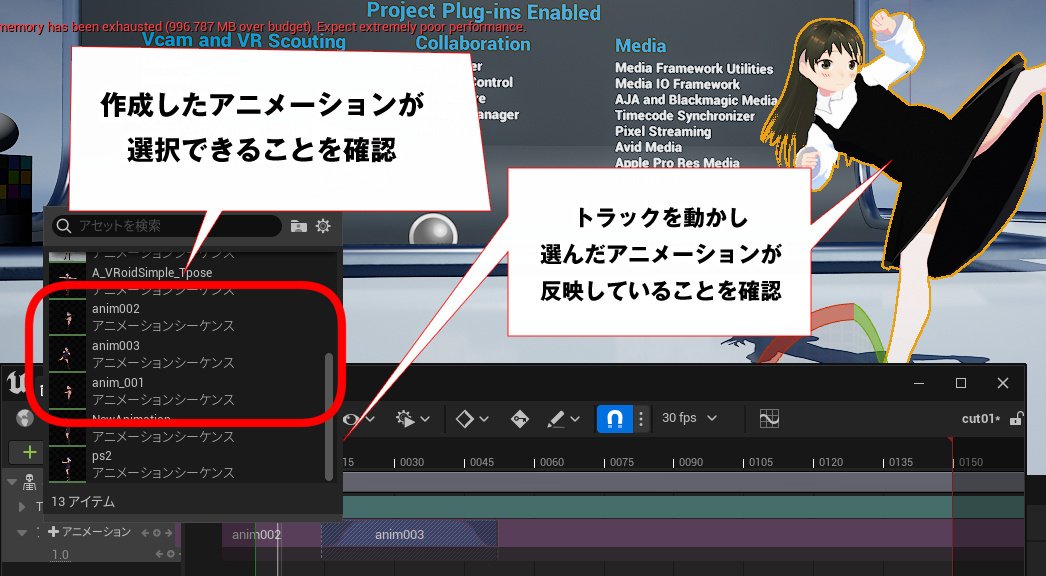Collapse the アニメーション track
The height and width of the screenshot is (576, 1046).
[22, 533]
